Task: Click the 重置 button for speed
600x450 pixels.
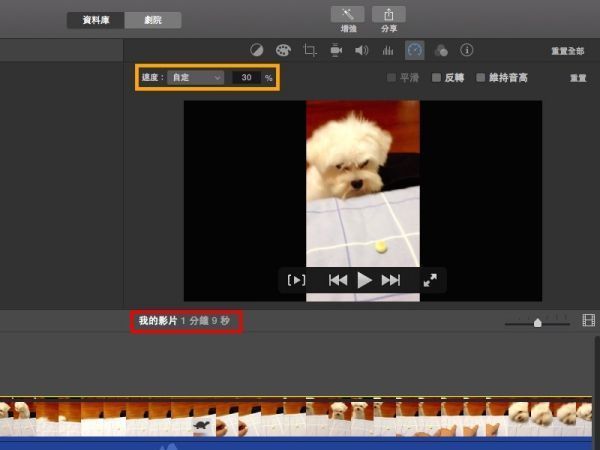Action: (578, 78)
